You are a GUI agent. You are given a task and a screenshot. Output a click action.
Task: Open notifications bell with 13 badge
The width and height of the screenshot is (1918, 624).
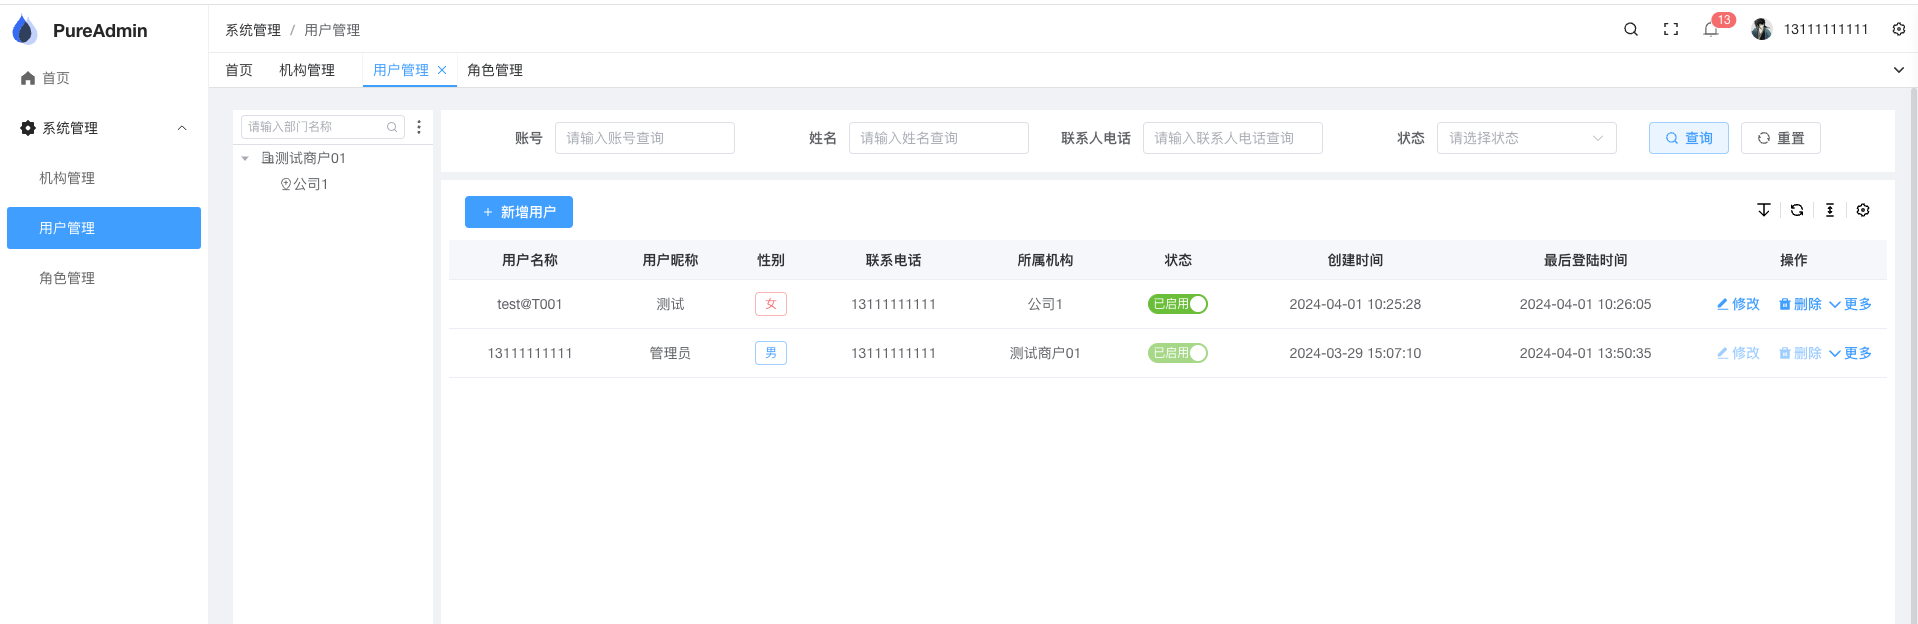point(1711,29)
